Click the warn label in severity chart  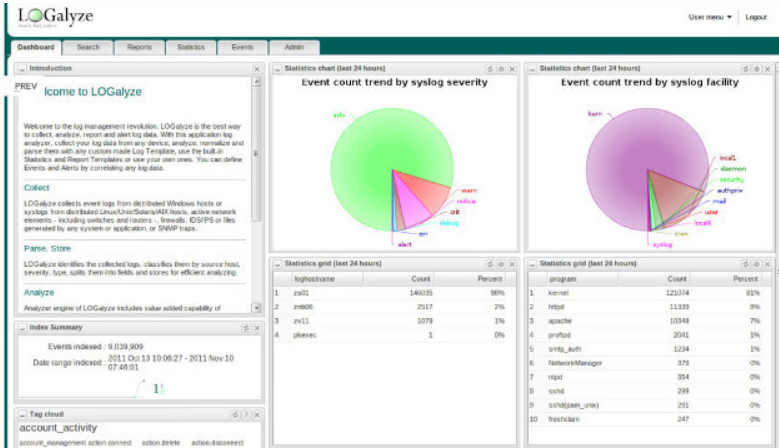[x=469, y=191]
